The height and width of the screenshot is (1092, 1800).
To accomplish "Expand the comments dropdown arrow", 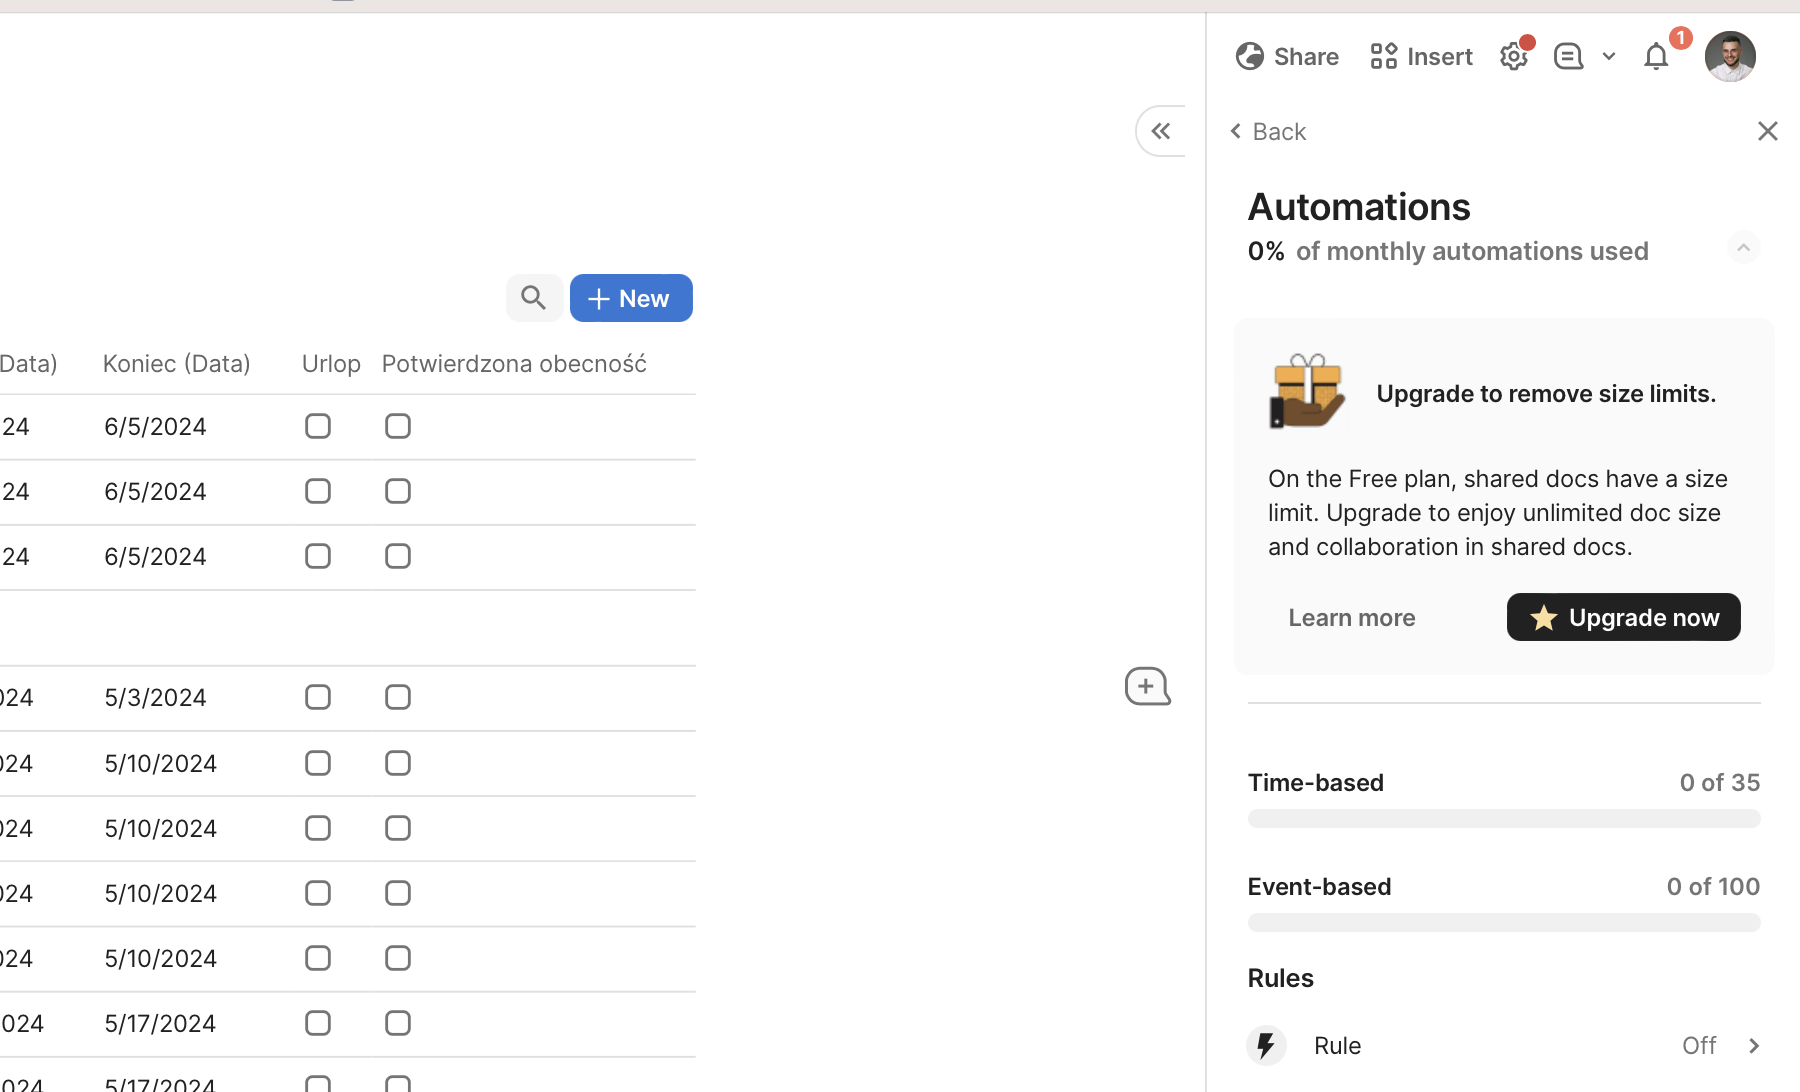I will point(1609,57).
